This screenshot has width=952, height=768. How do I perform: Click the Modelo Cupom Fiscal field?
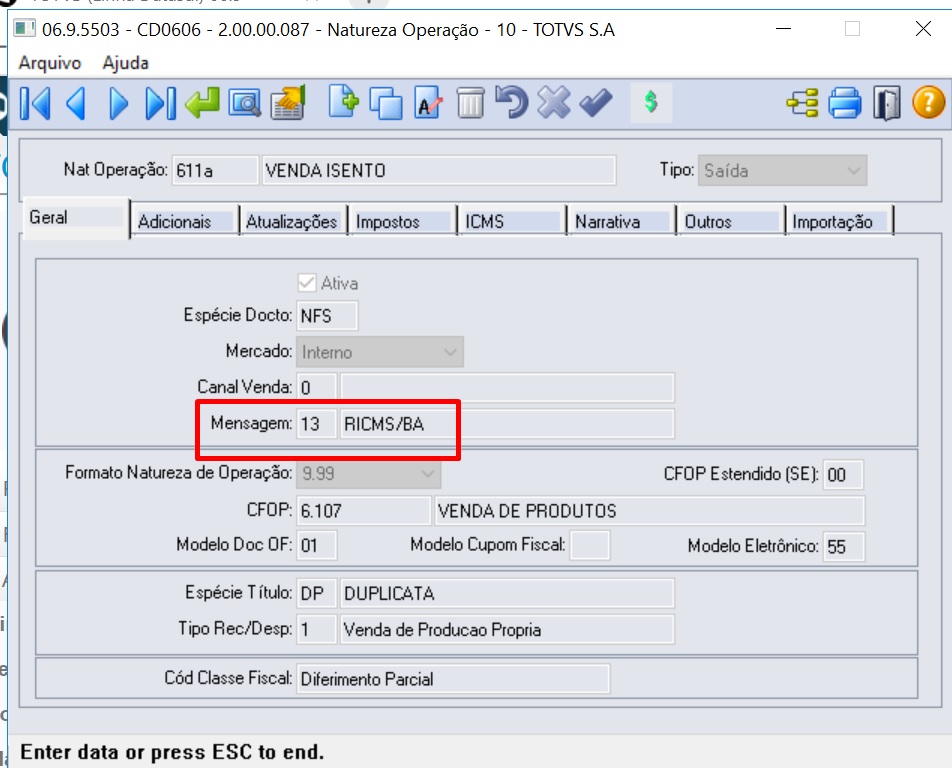(x=590, y=545)
